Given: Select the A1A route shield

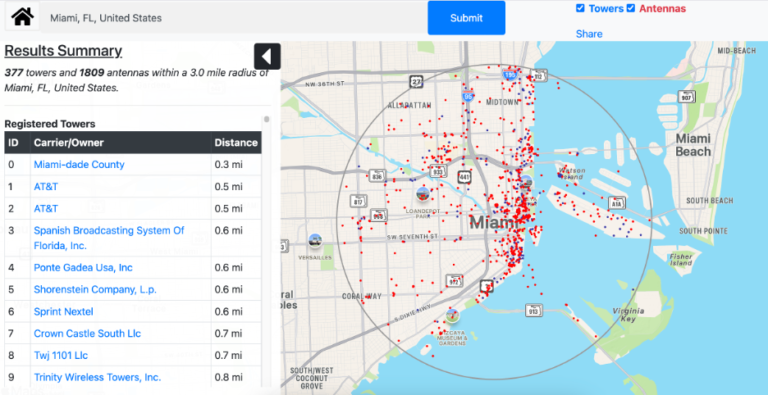Looking at the screenshot, I should [x=617, y=202].
